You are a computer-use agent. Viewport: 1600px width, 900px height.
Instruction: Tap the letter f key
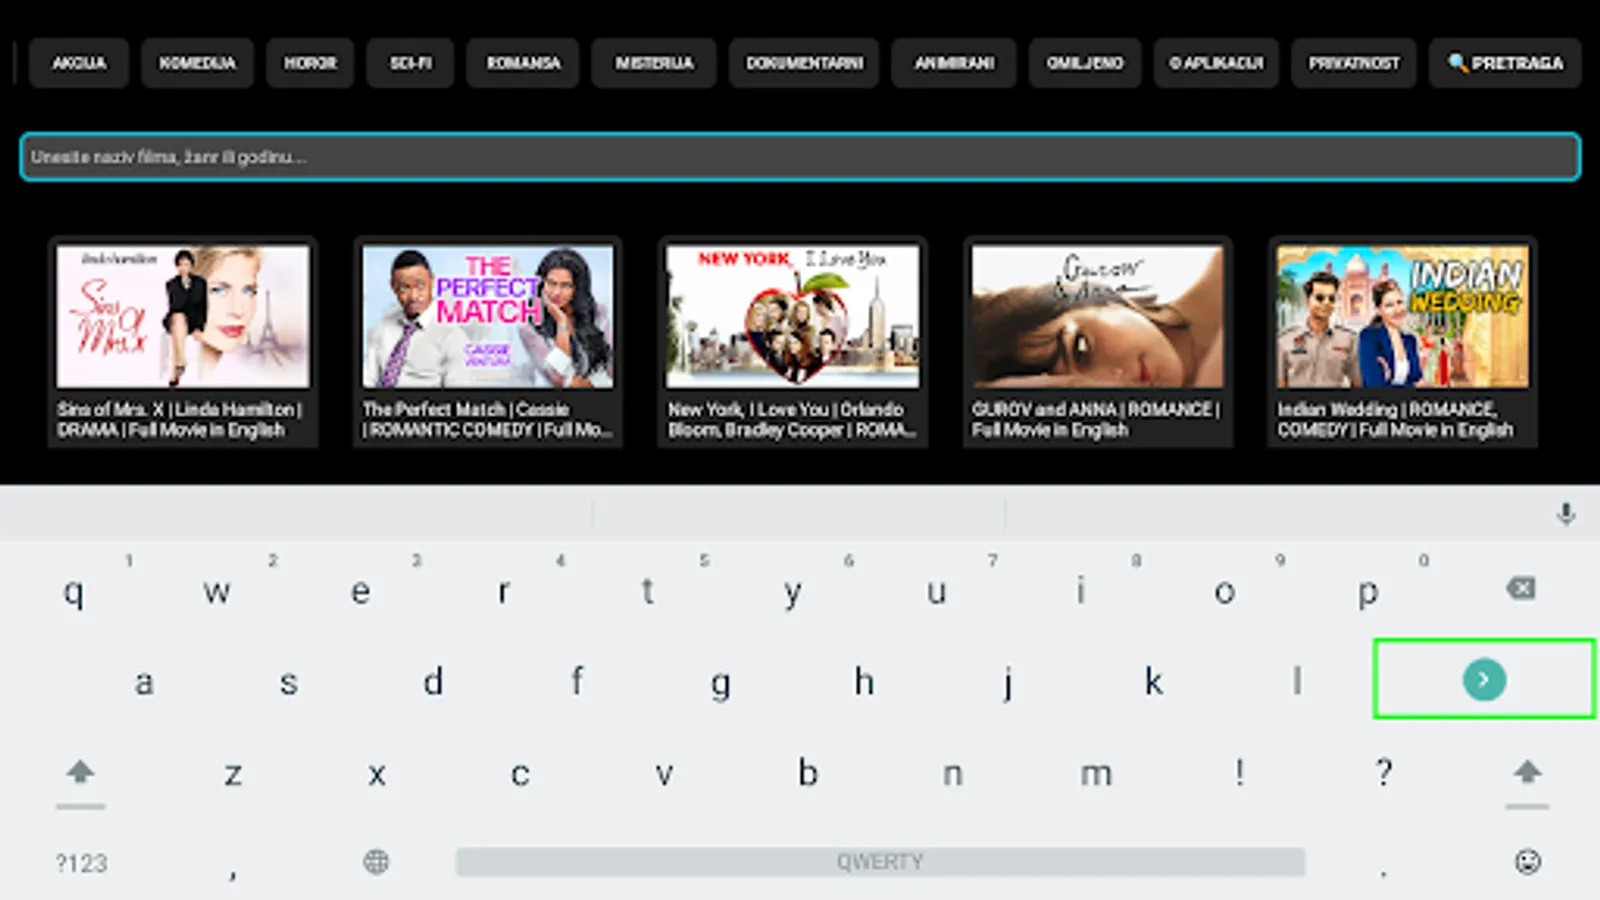[x=577, y=681]
